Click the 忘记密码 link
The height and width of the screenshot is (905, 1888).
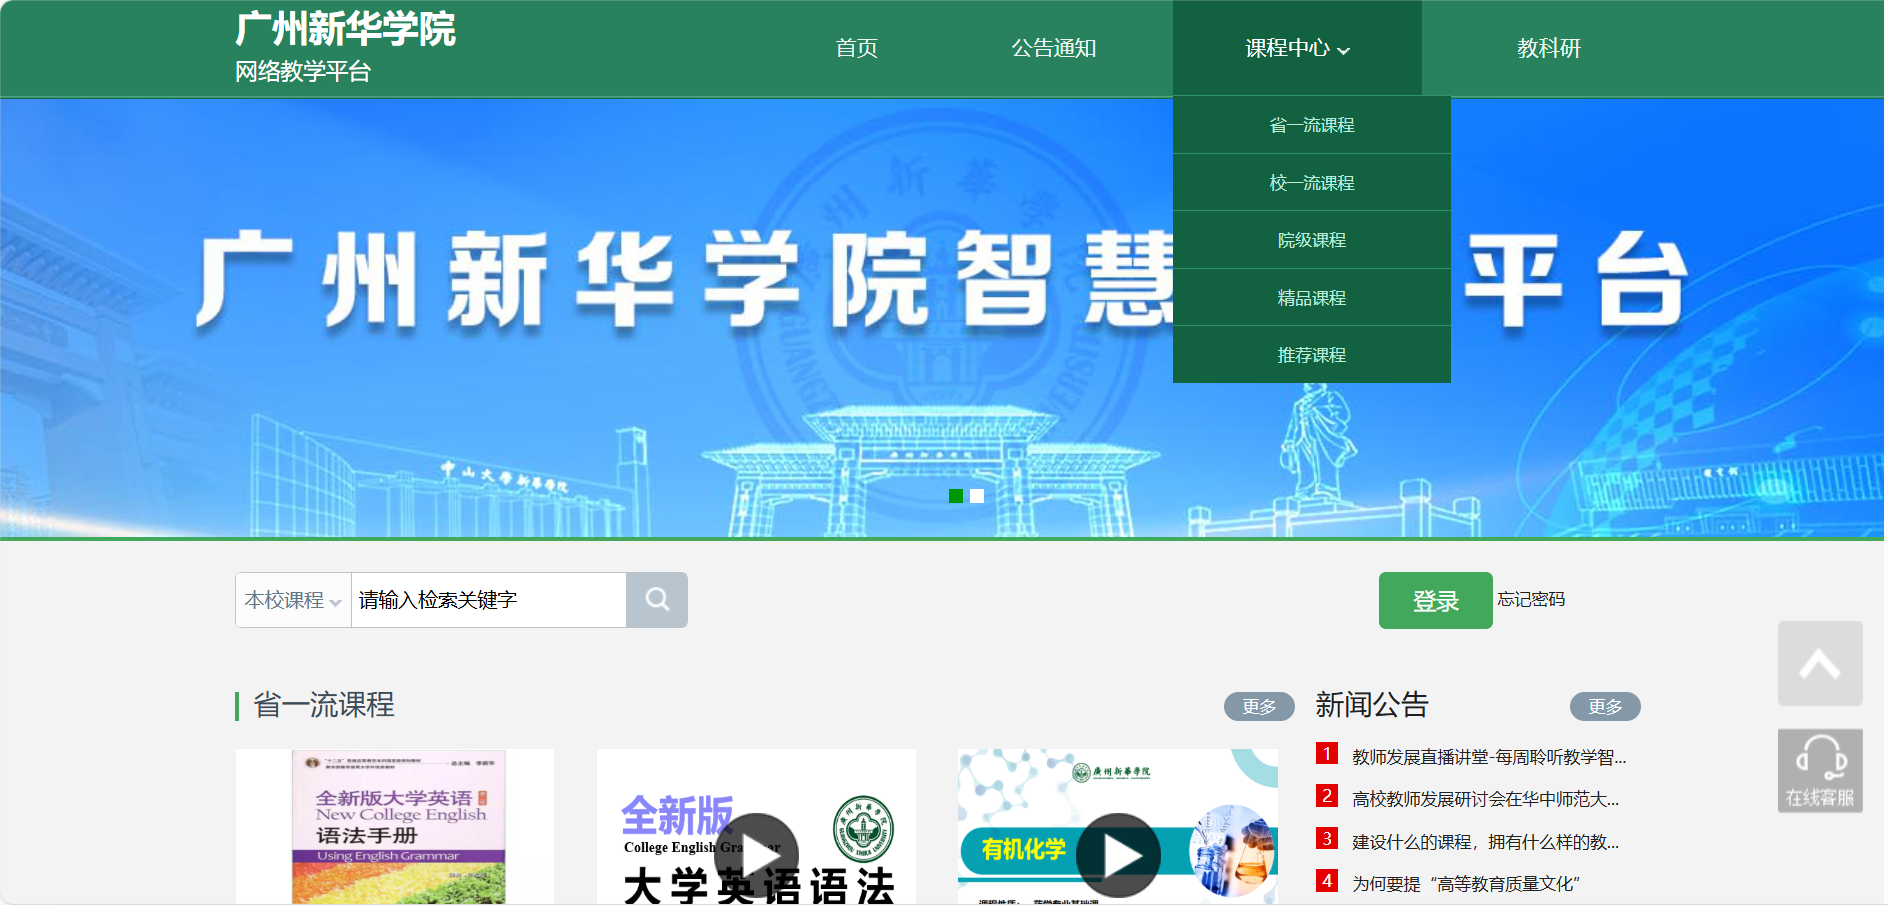[1531, 599]
